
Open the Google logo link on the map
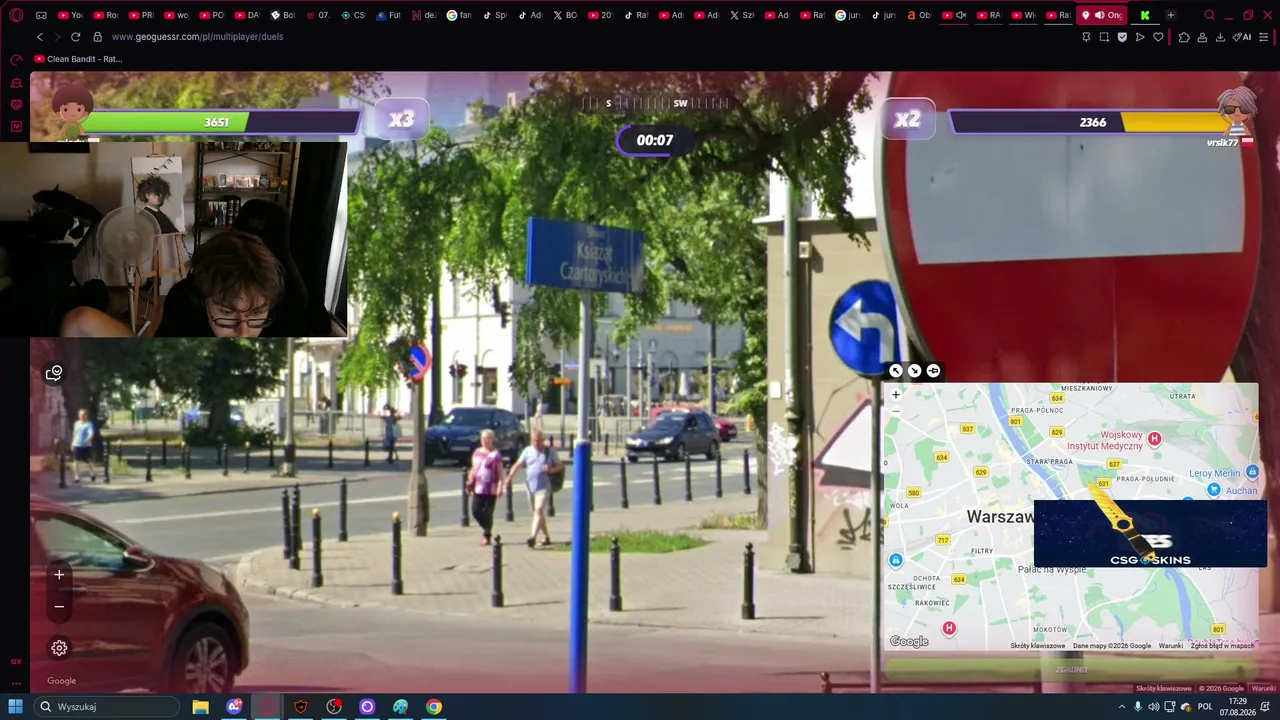click(x=909, y=641)
